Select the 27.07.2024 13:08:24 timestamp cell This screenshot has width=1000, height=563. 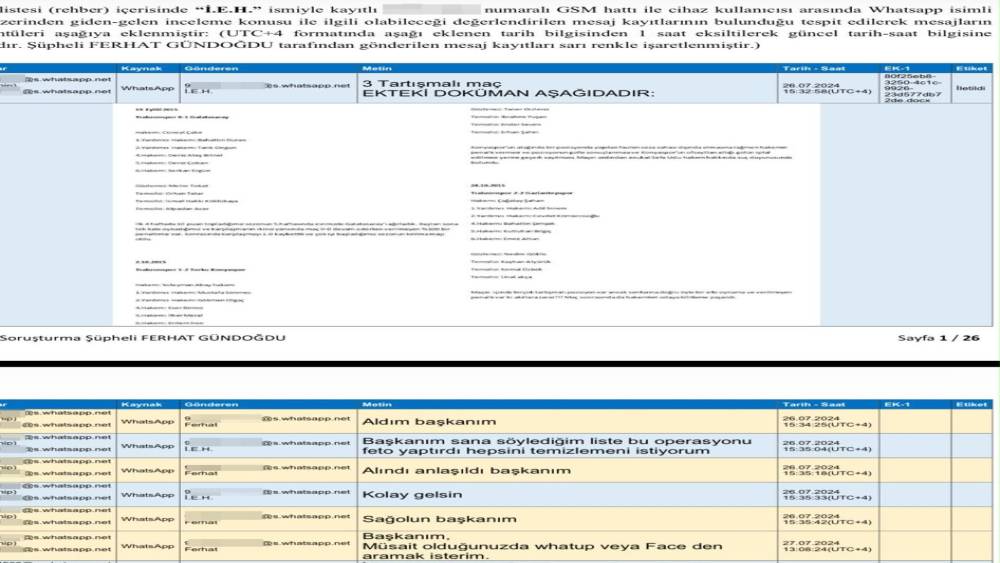(x=828, y=546)
